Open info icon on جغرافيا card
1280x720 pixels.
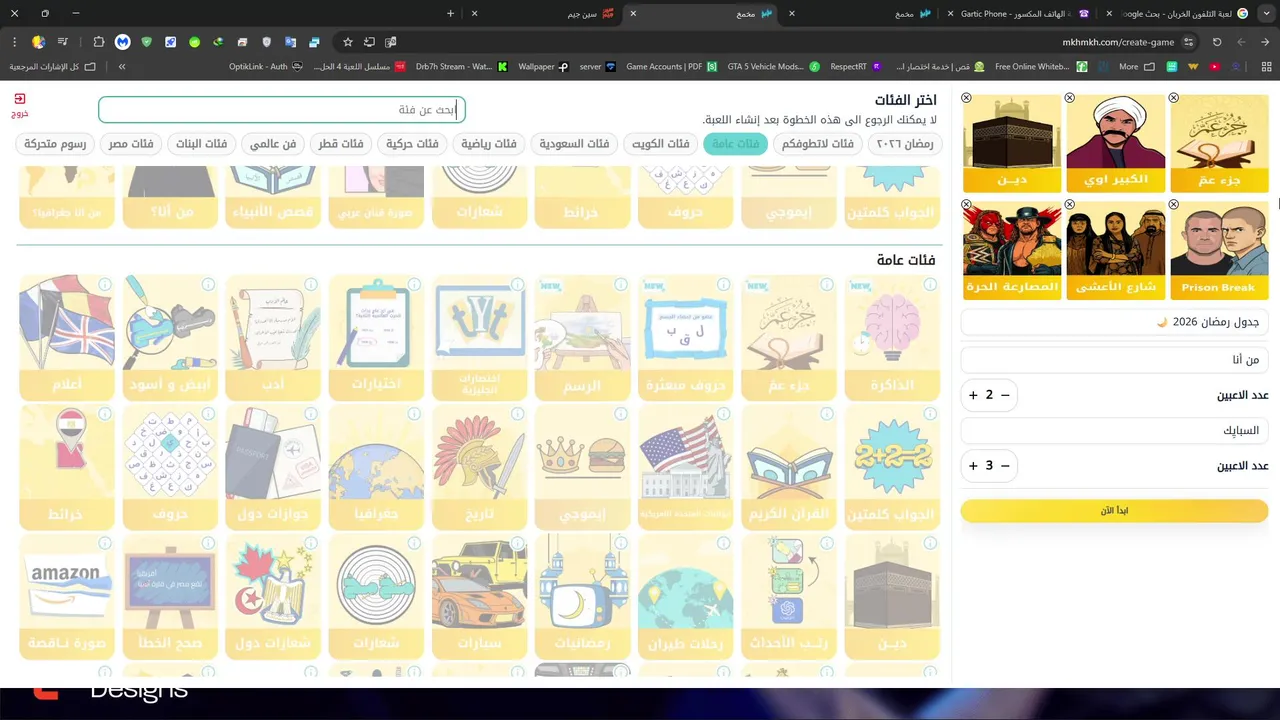click(x=414, y=414)
